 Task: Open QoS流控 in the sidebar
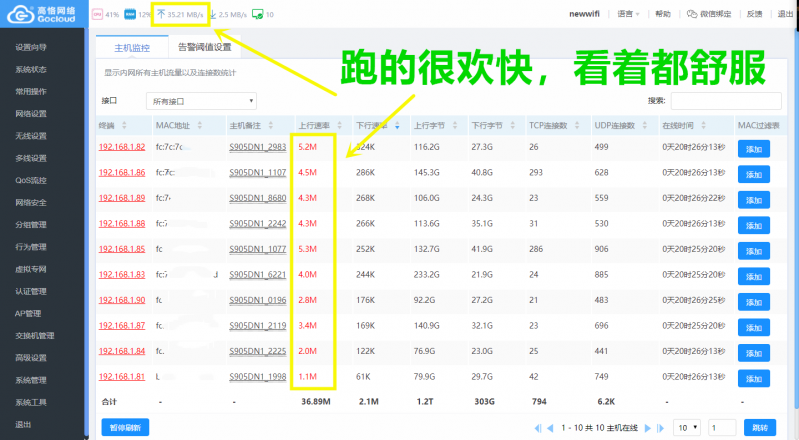pos(31,180)
